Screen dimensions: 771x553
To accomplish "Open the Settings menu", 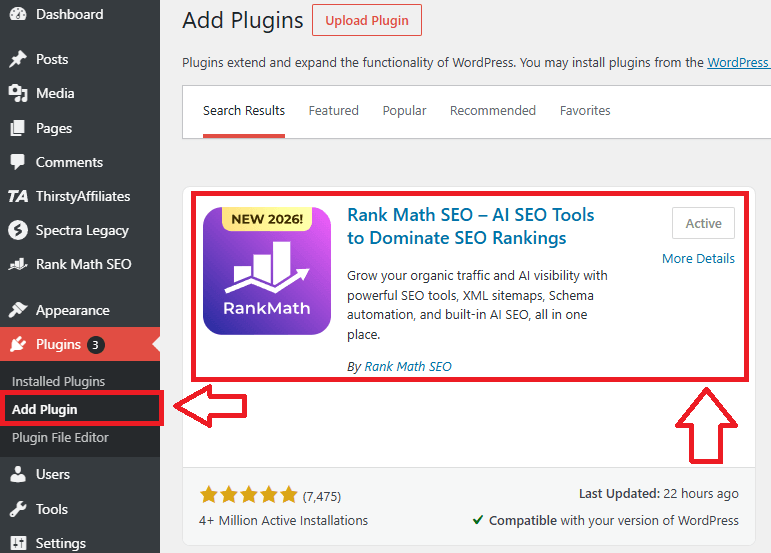I will (80, 543).
